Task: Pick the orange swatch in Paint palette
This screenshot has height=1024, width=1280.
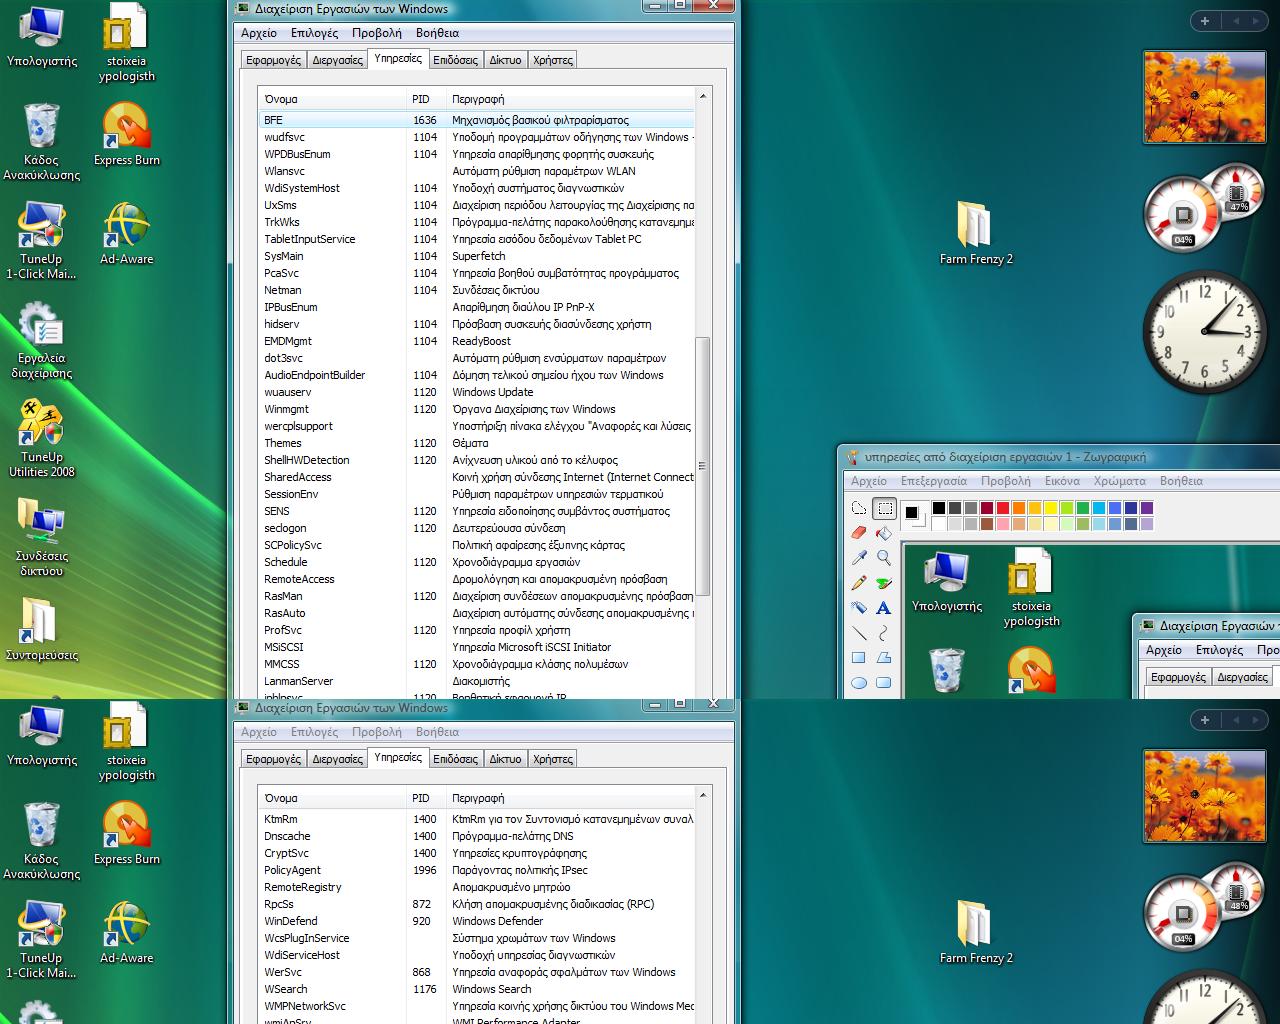Action: point(1019,508)
